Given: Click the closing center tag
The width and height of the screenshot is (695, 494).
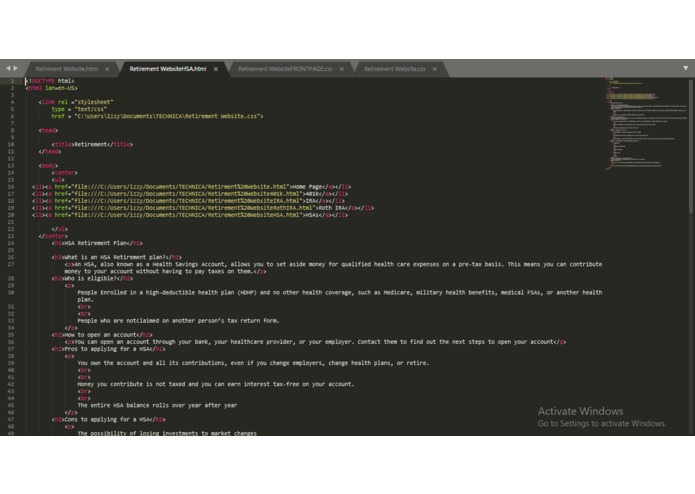Looking at the screenshot, I should tap(53, 237).
